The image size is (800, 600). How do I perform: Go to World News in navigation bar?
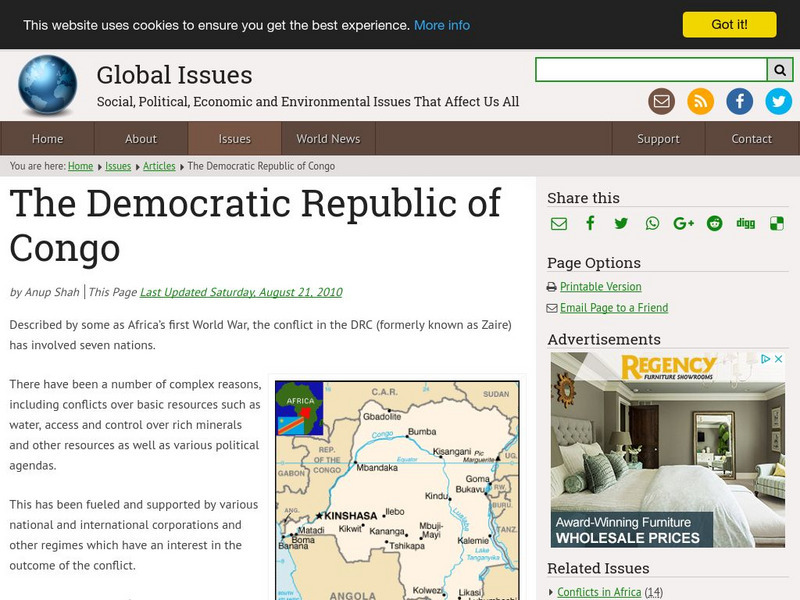(328, 139)
